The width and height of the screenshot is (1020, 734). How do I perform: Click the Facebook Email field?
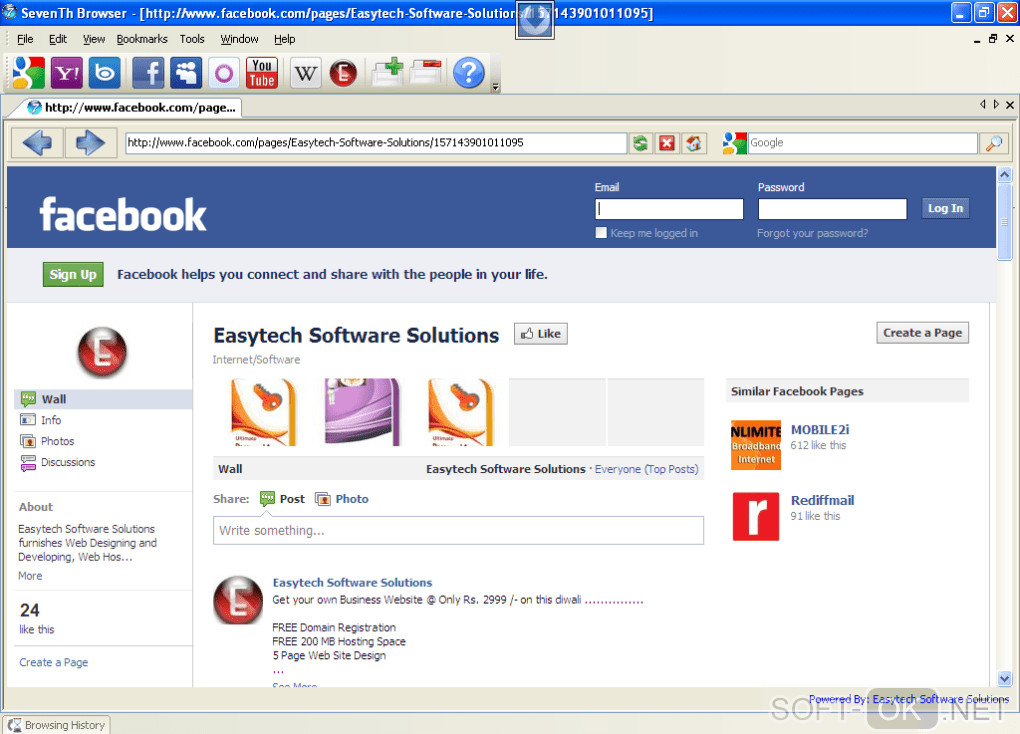669,209
